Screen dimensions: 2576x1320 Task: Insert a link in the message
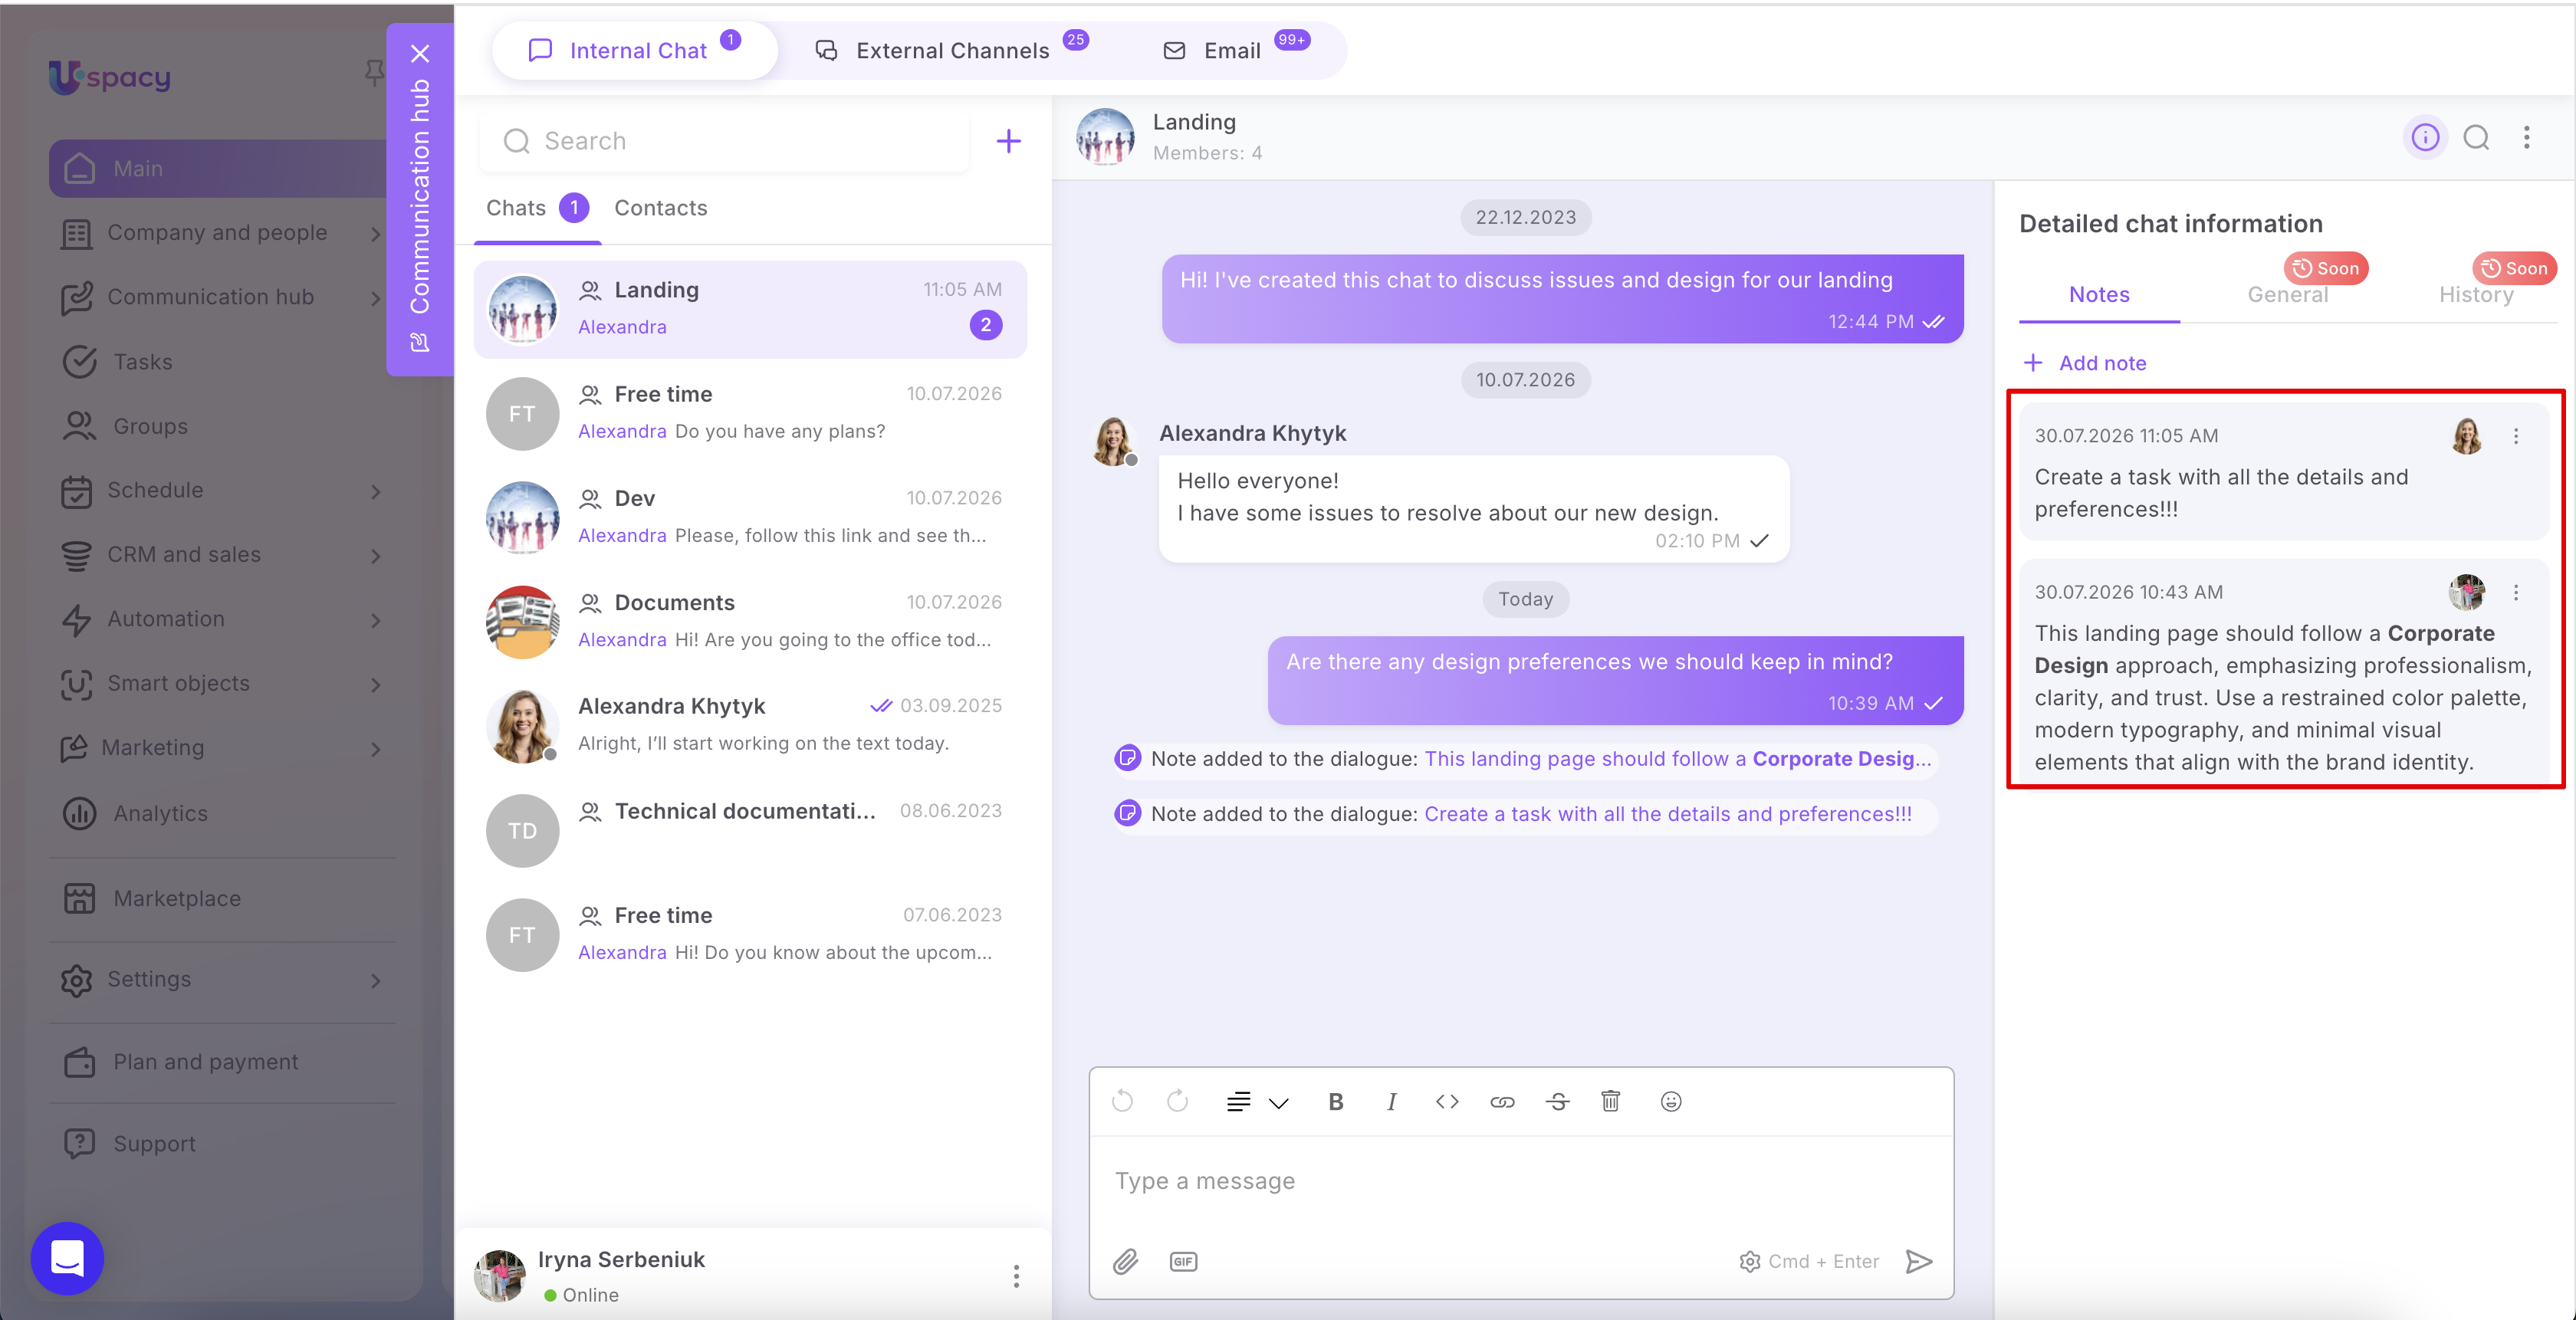point(1502,1101)
